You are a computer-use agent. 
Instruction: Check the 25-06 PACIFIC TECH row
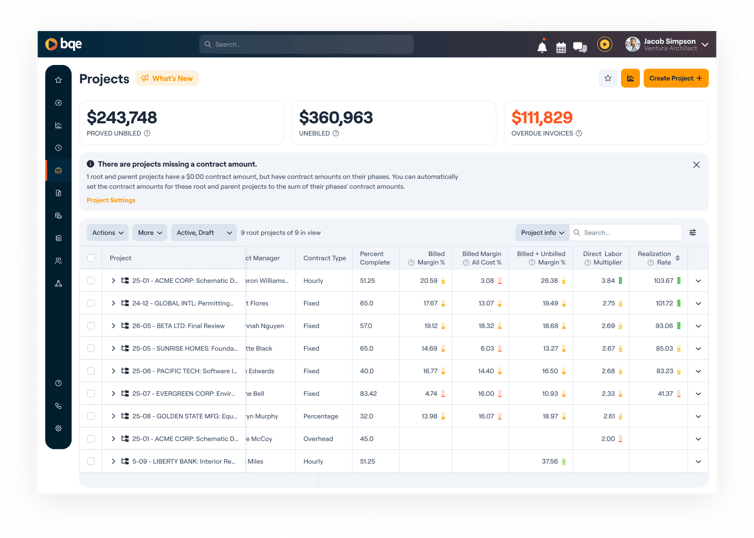pyautogui.click(x=91, y=371)
